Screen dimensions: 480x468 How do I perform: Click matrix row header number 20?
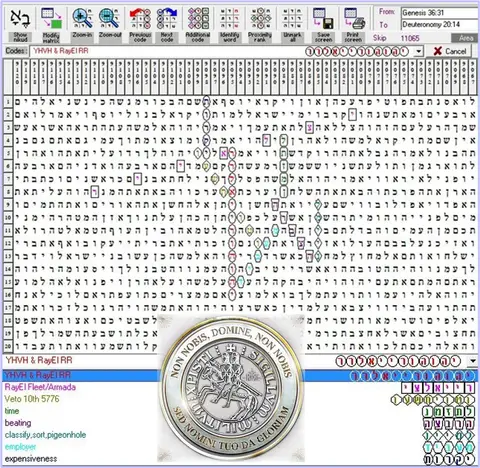click(x=8, y=346)
